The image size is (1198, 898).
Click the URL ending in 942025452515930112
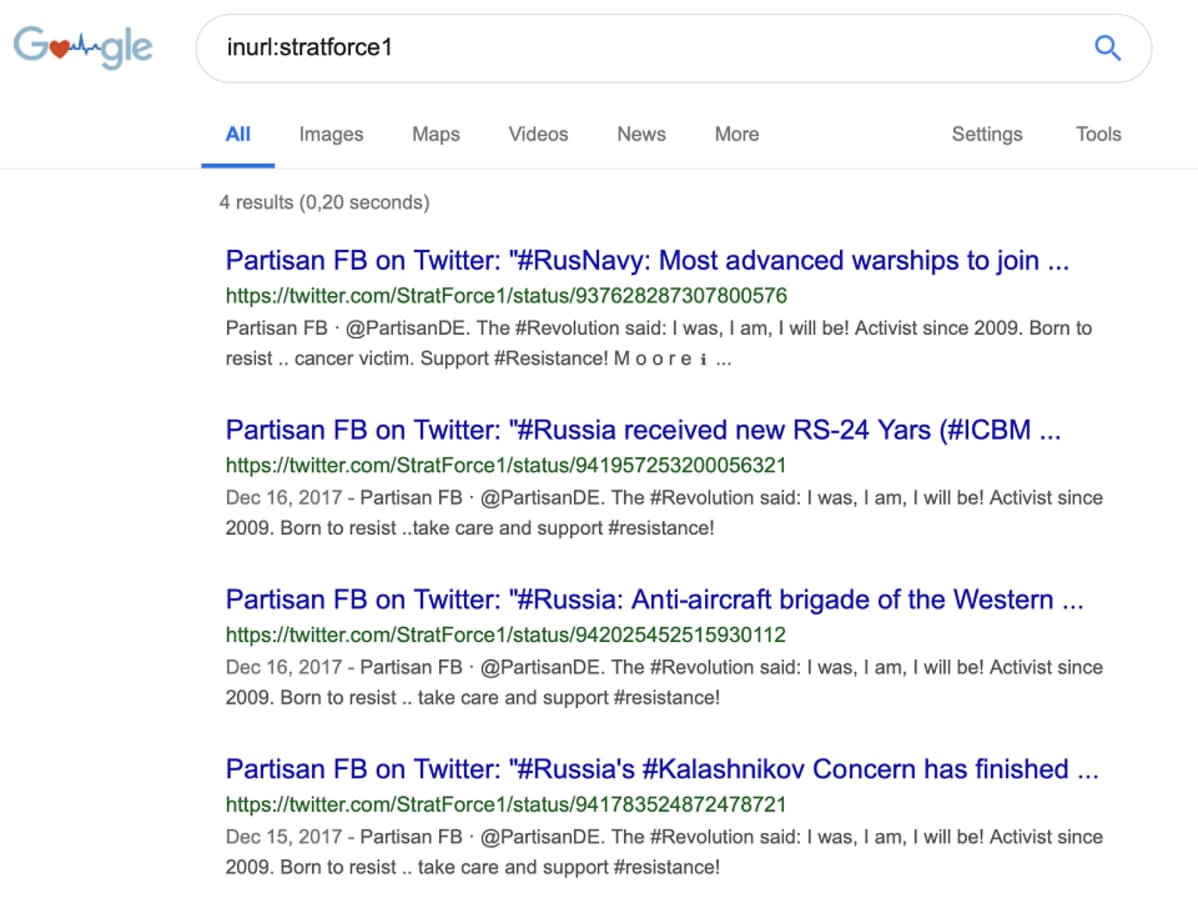506,635
